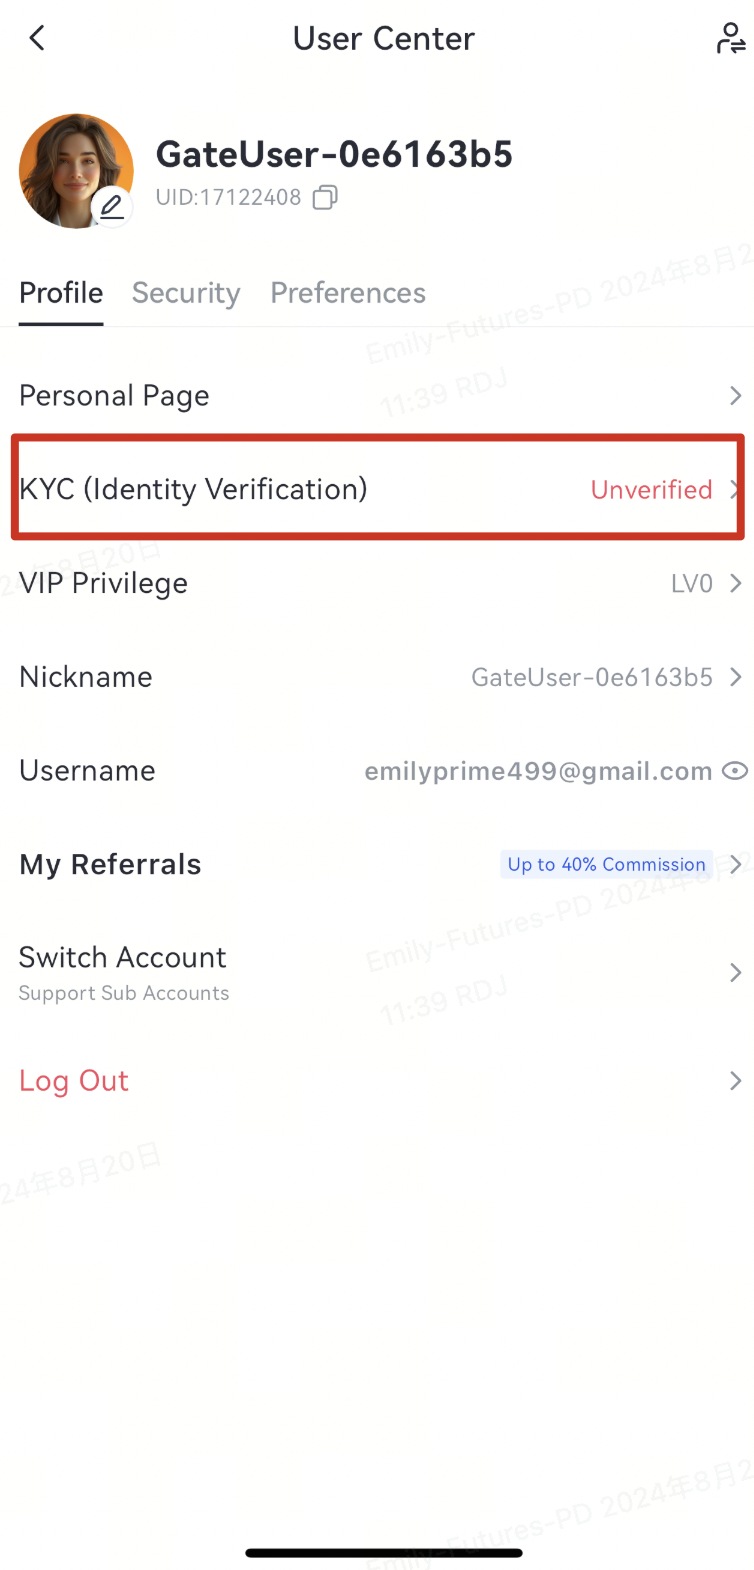Switch to the Preferences tab
This screenshot has height=1570, width=754.
pyautogui.click(x=348, y=293)
